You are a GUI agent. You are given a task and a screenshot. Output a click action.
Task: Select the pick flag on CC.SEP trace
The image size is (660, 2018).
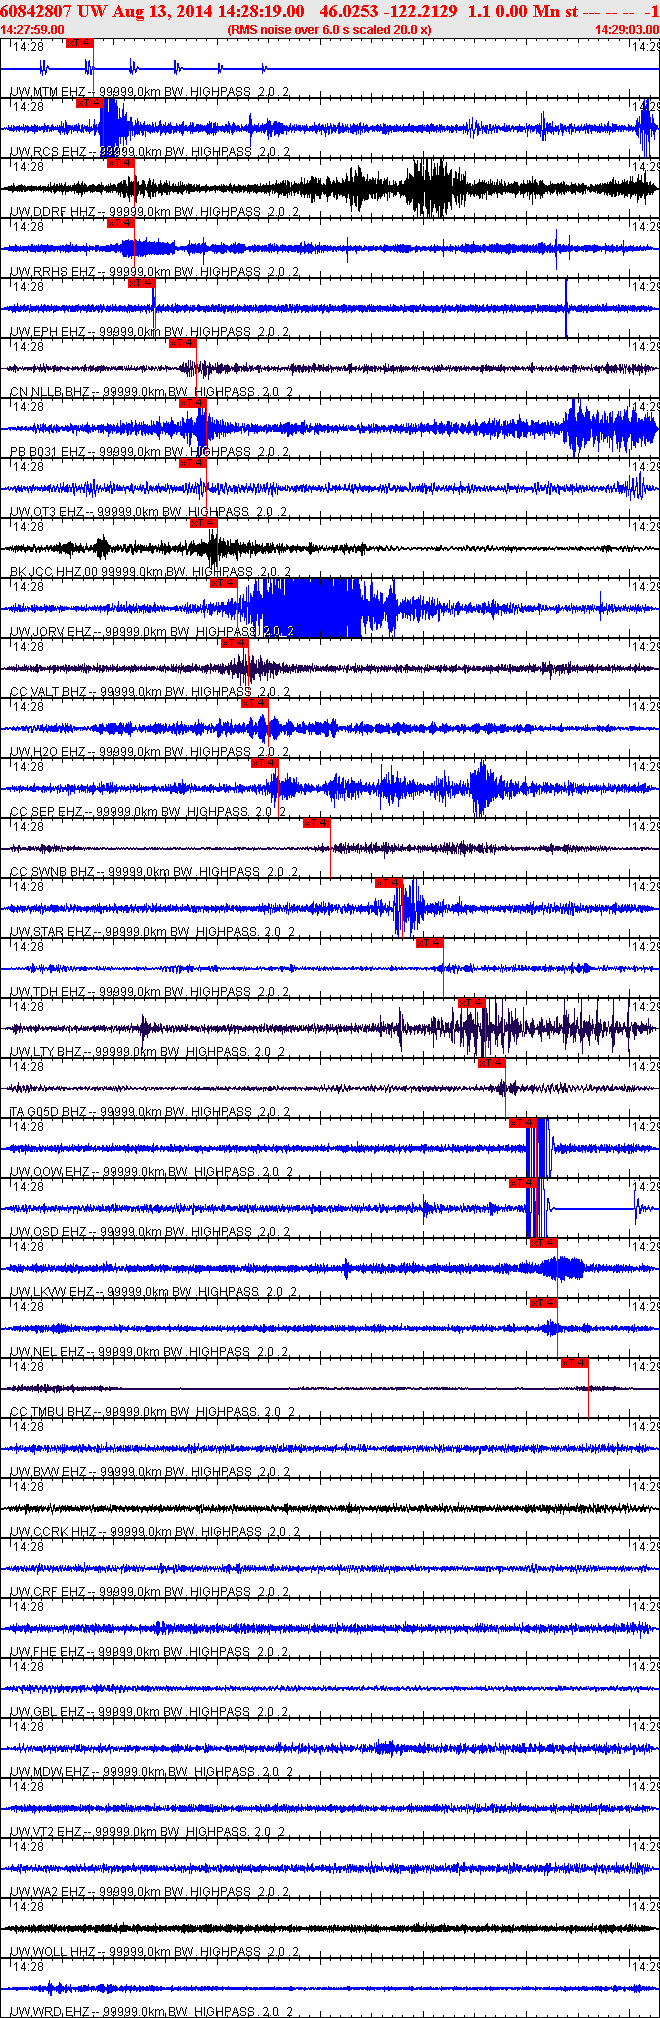265,763
